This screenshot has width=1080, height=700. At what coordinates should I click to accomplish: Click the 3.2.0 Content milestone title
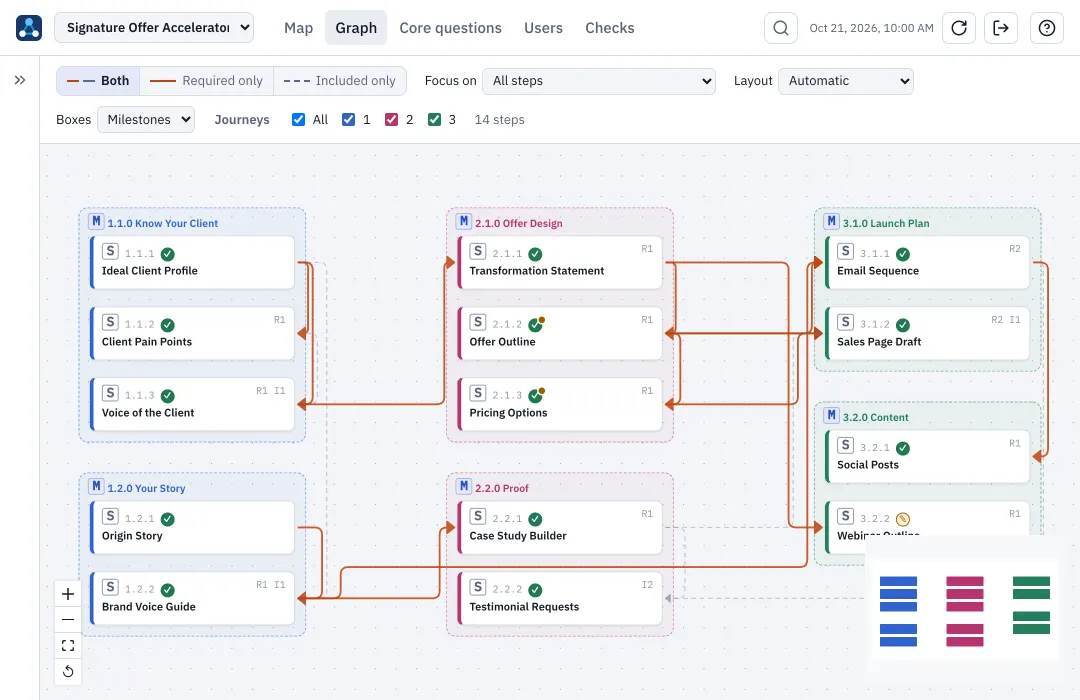(875, 418)
